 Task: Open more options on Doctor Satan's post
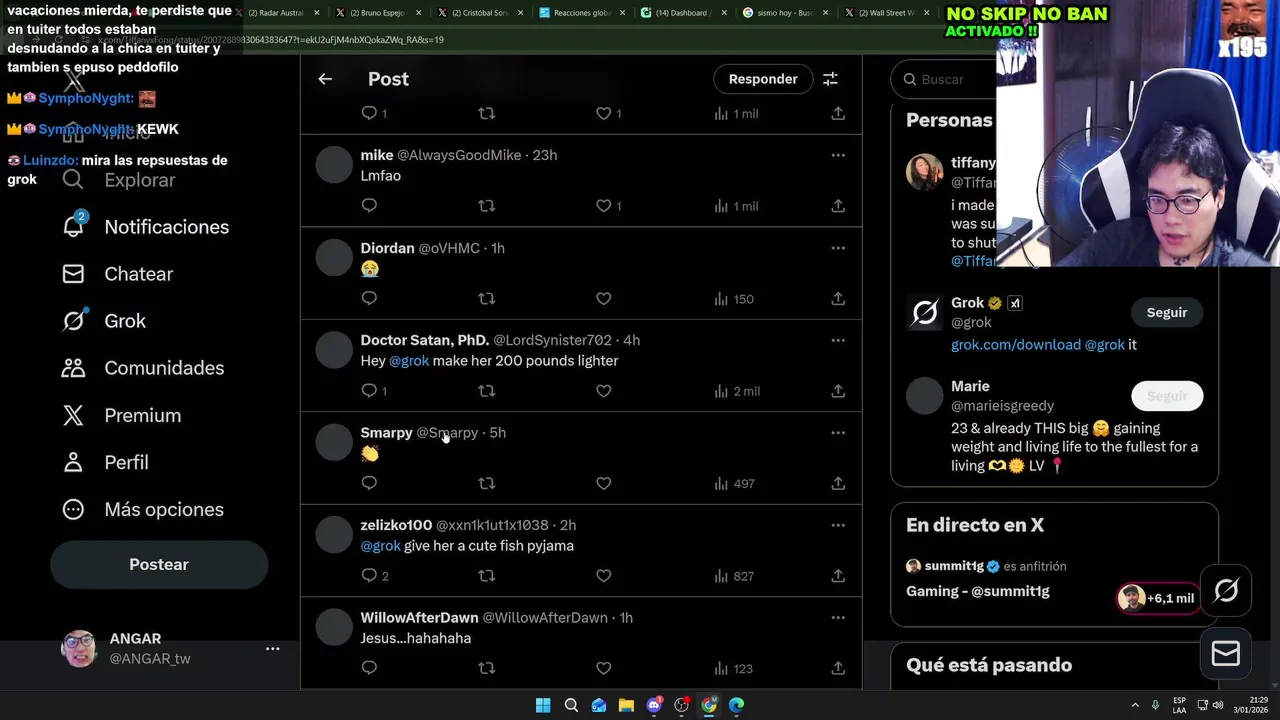click(x=838, y=340)
